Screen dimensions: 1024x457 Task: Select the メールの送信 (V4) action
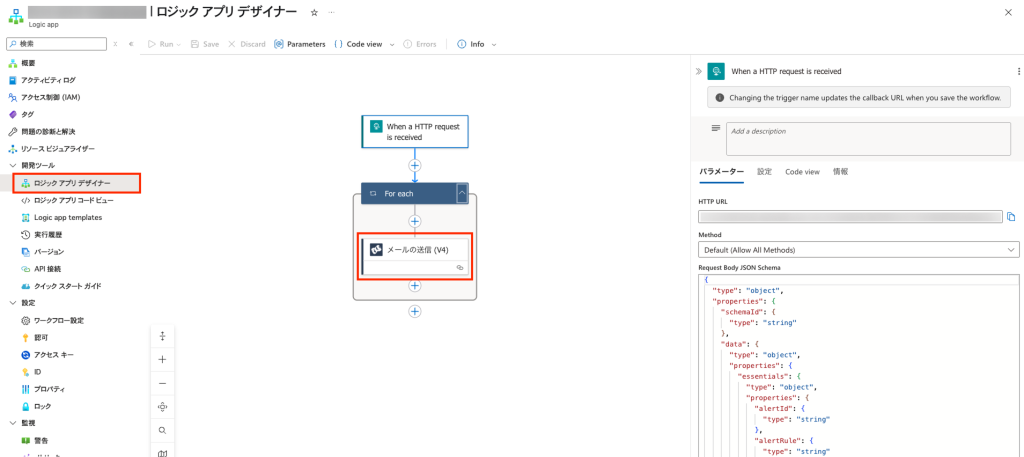click(x=415, y=257)
